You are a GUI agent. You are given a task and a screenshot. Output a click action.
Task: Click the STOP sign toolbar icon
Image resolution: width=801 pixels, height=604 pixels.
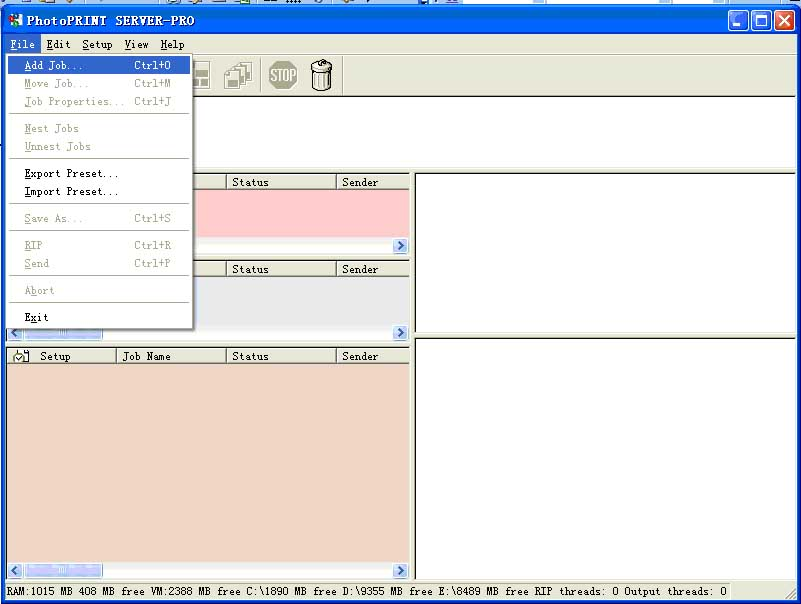click(x=283, y=76)
